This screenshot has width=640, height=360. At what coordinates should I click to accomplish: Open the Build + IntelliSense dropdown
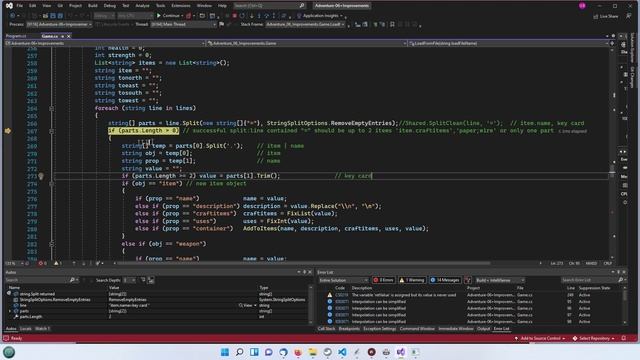(x=500, y=280)
